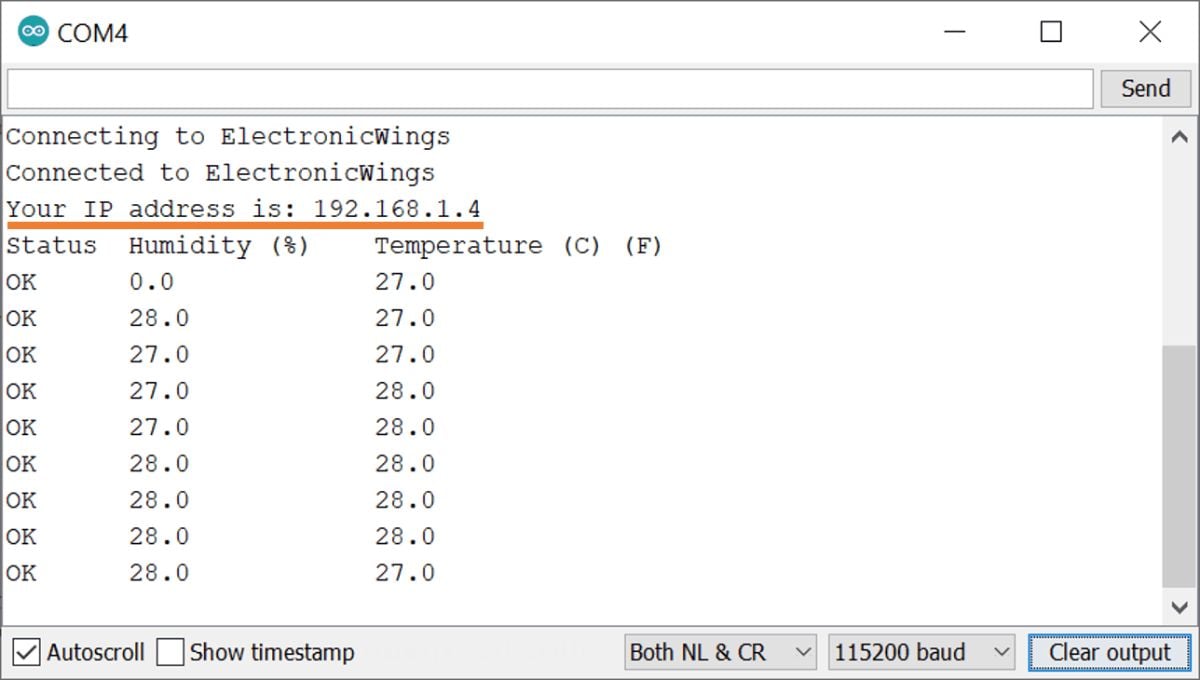
Task: Disable the Autoscroll checkbox
Action: point(26,653)
